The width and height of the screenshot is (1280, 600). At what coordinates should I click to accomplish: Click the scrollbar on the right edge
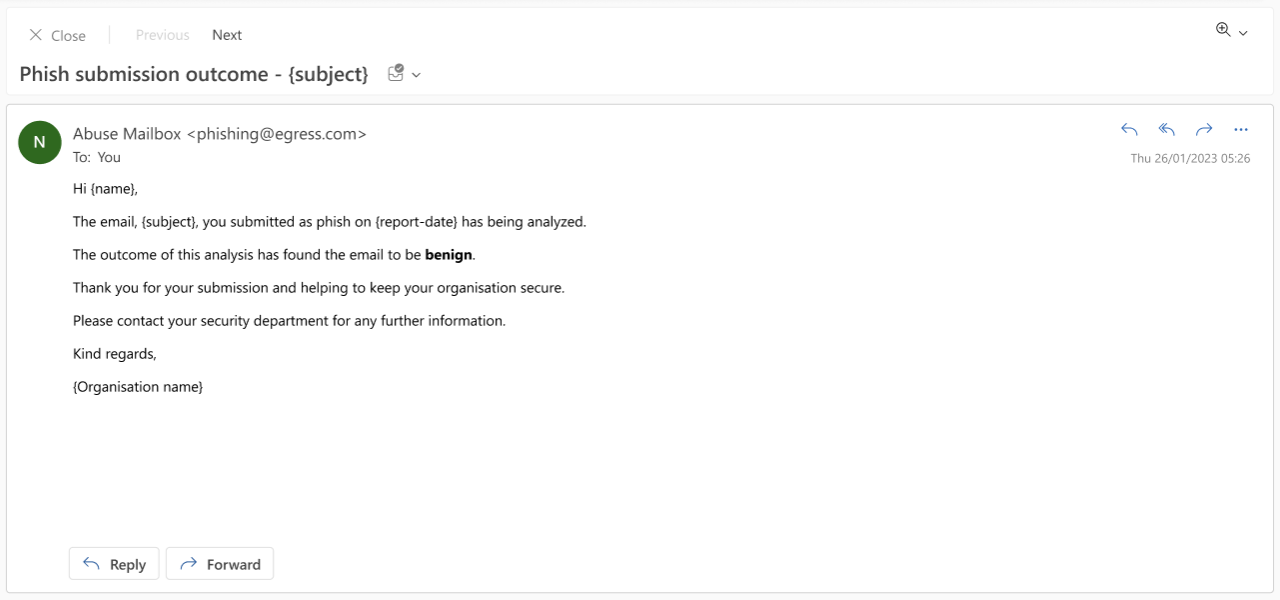click(x=1275, y=300)
